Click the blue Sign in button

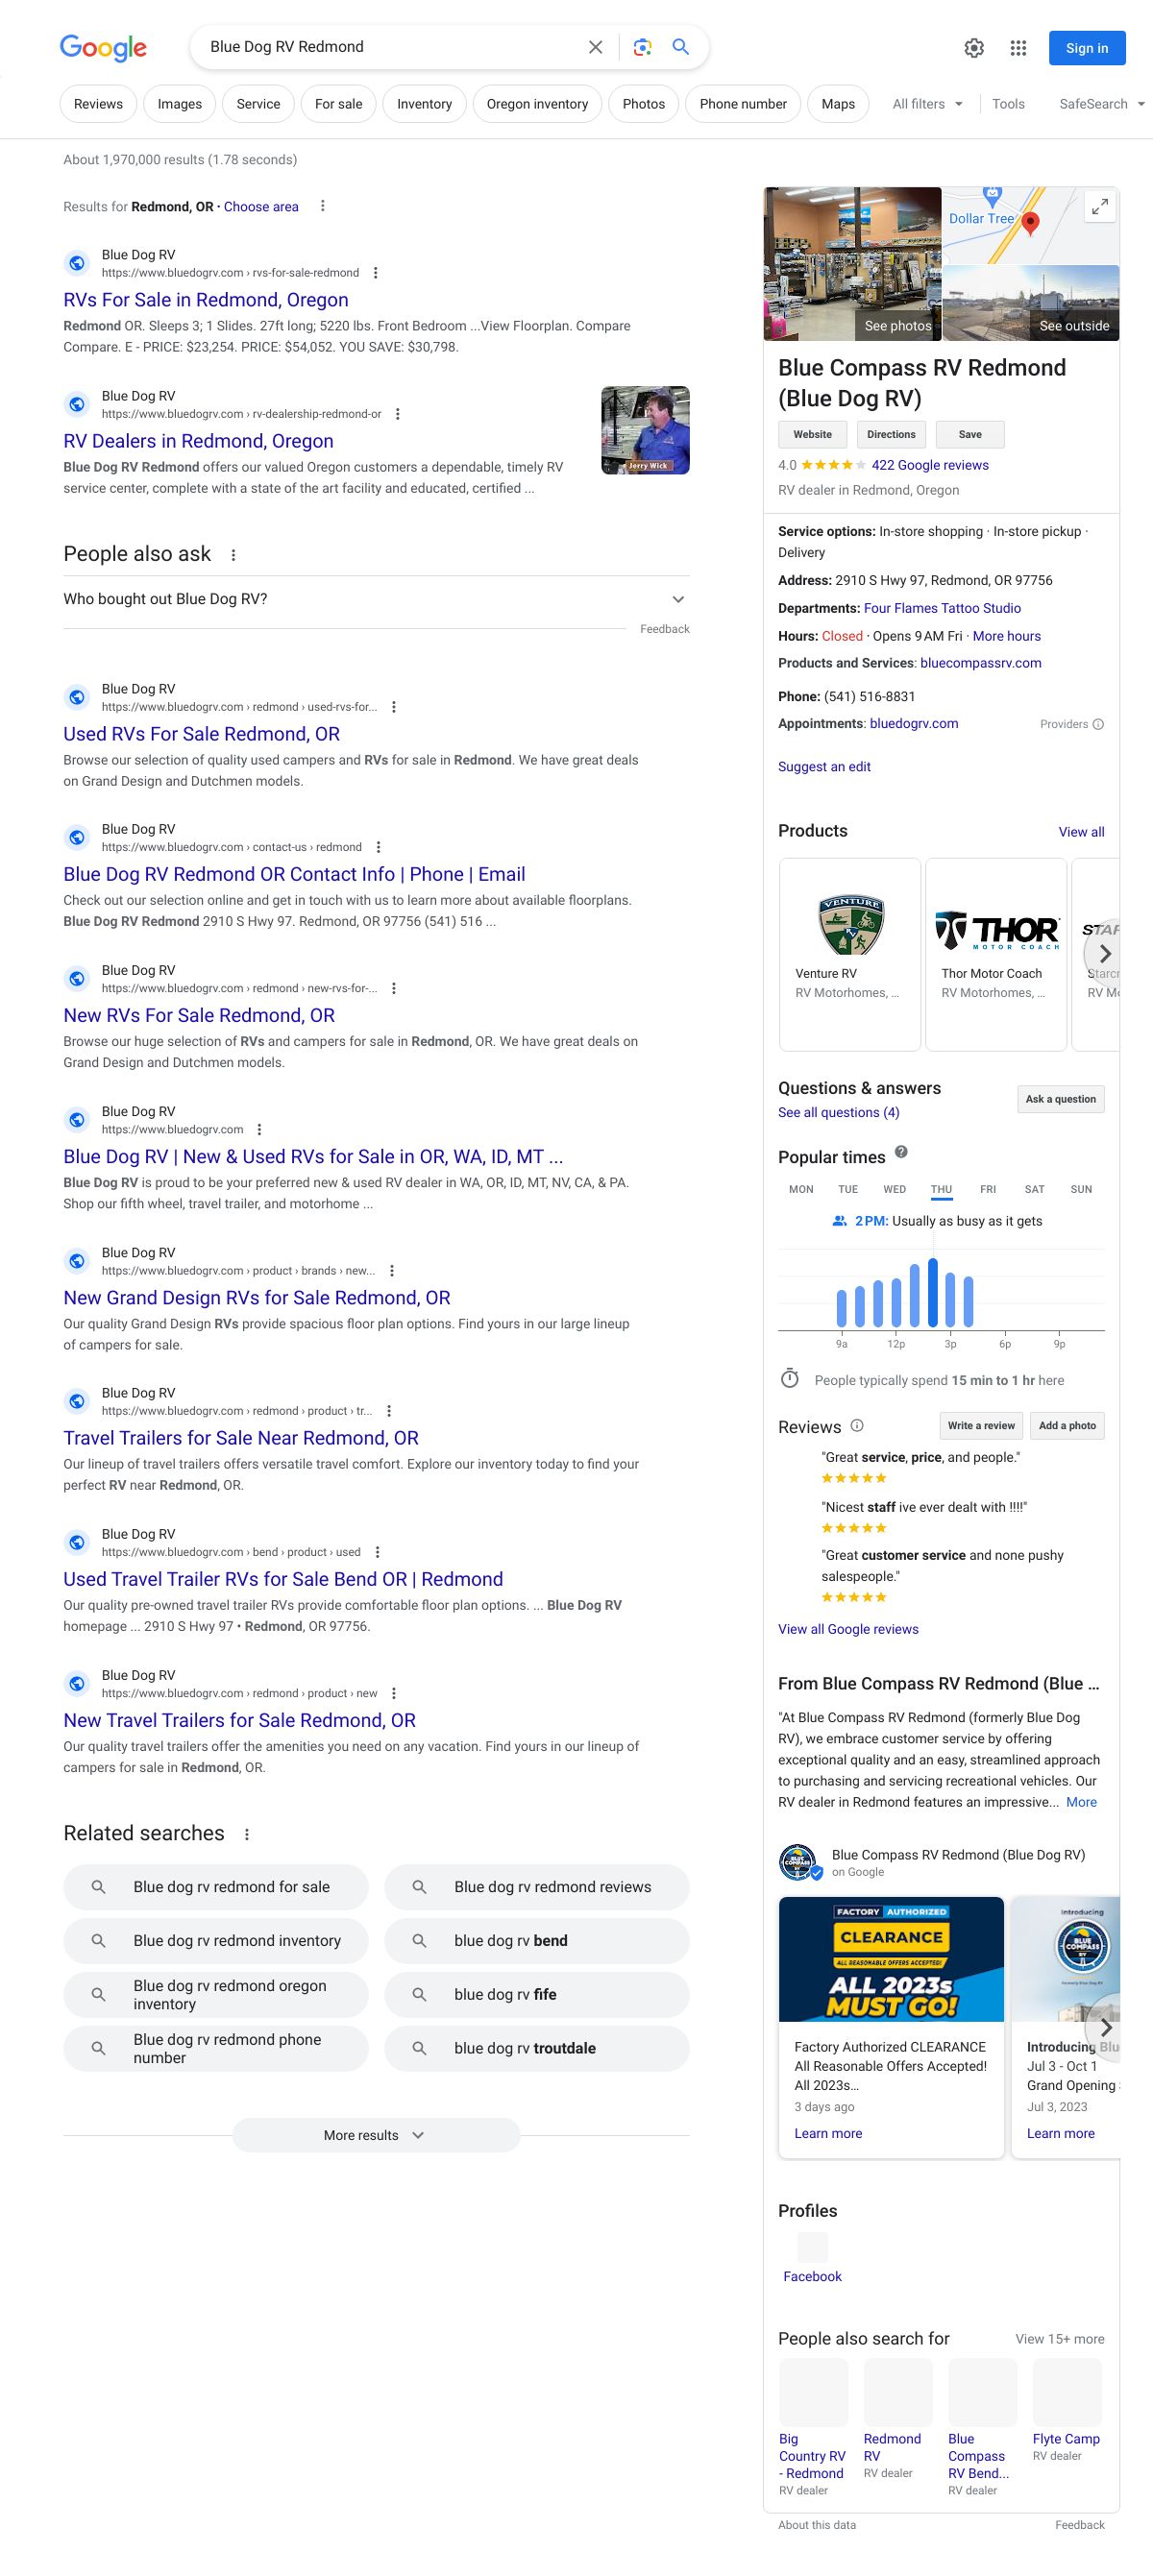1086,48
